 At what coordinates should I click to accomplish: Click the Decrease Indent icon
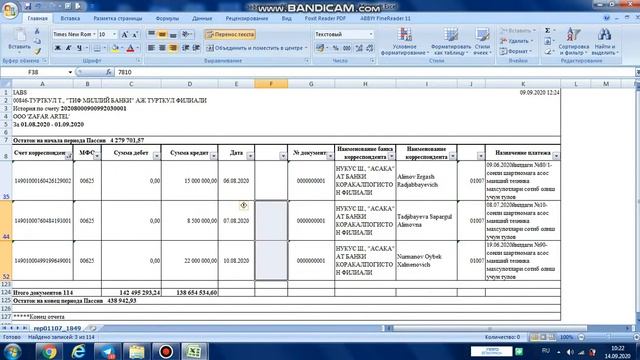pos(186,48)
